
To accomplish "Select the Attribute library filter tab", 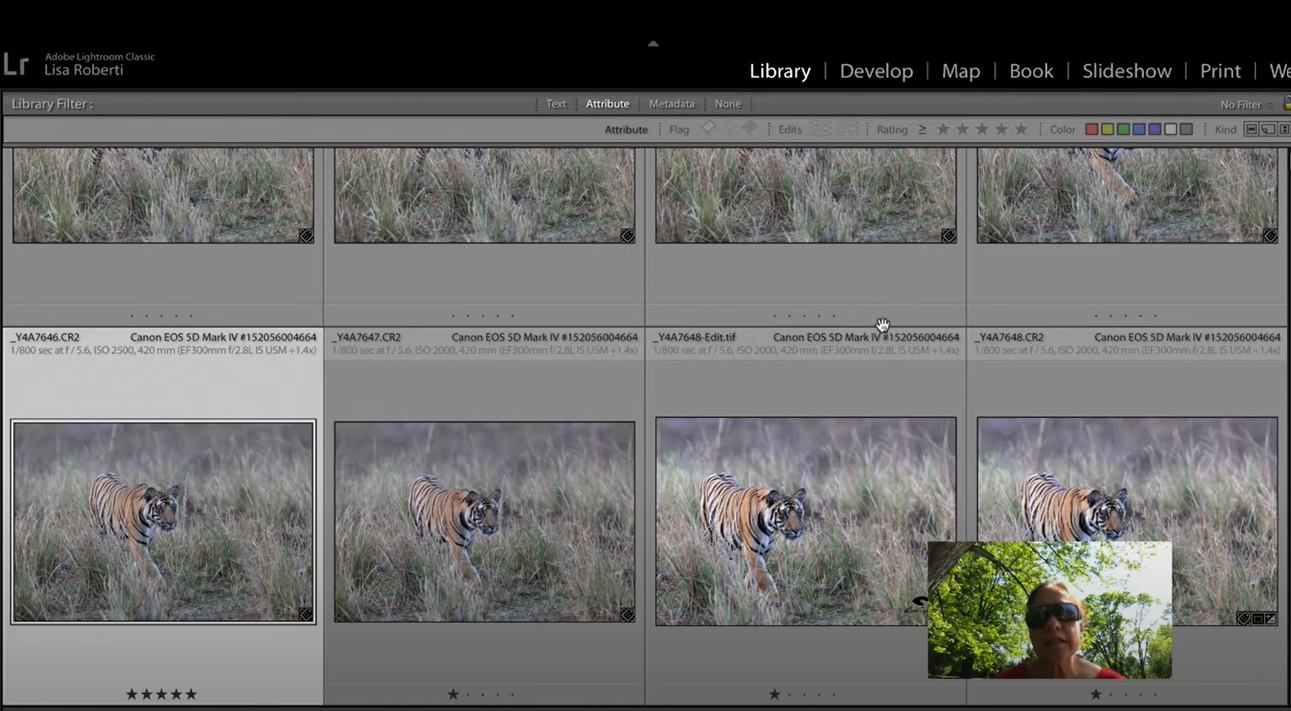I will point(607,104).
